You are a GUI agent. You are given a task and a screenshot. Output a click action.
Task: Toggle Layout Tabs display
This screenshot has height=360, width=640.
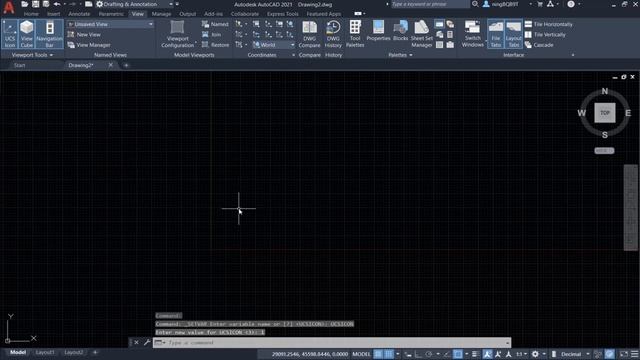(513, 34)
